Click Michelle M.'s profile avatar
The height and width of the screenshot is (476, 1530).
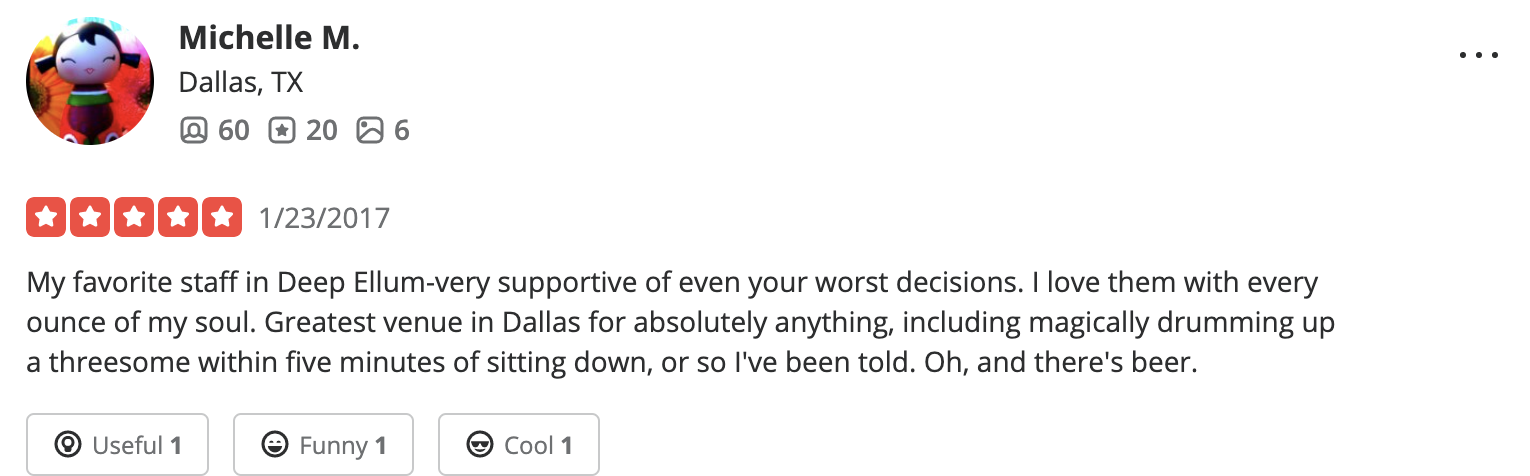click(x=90, y=81)
